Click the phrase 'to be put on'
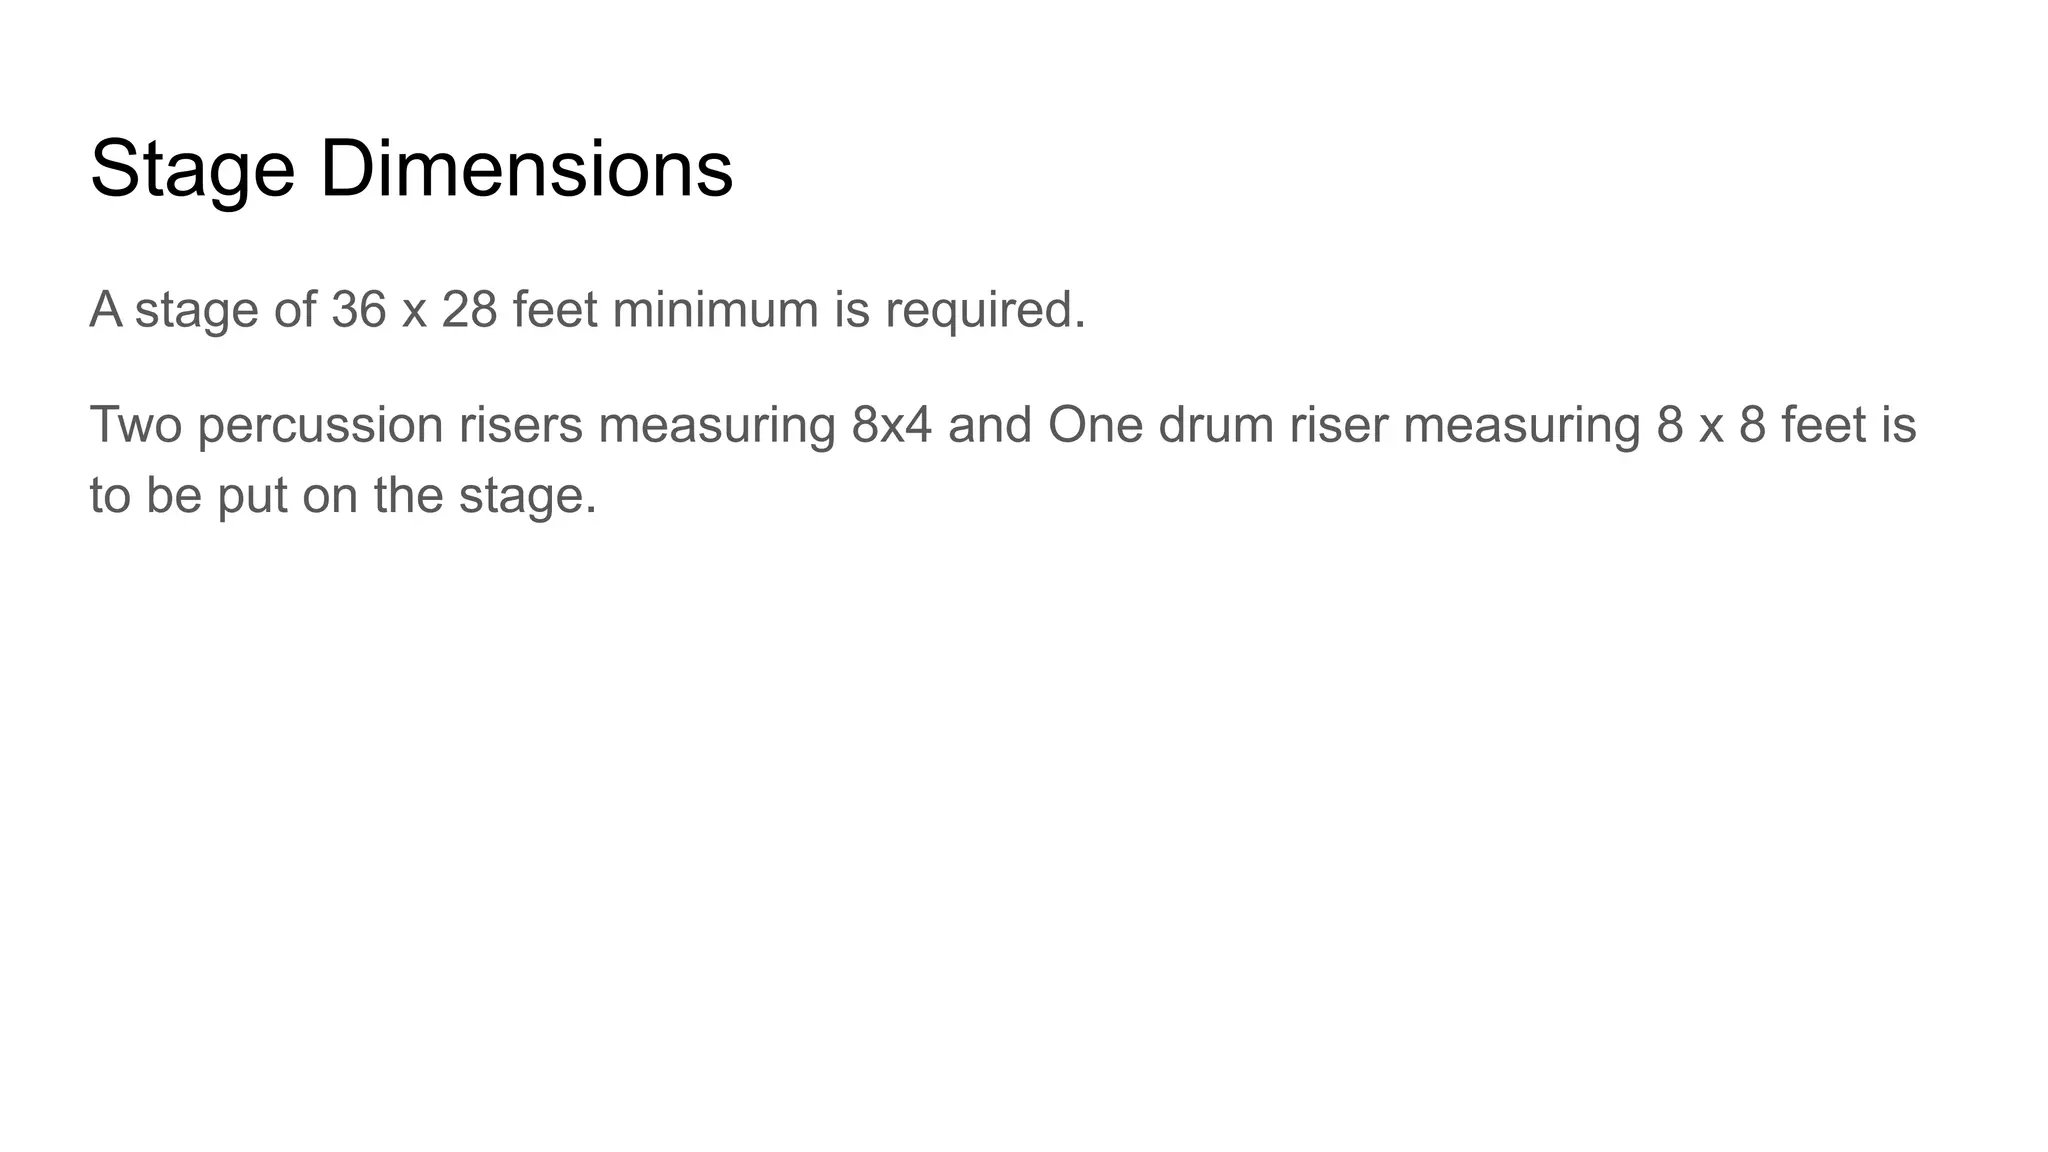The image size is (2048, 1152). pyautogui.click(x=224, y=496)
